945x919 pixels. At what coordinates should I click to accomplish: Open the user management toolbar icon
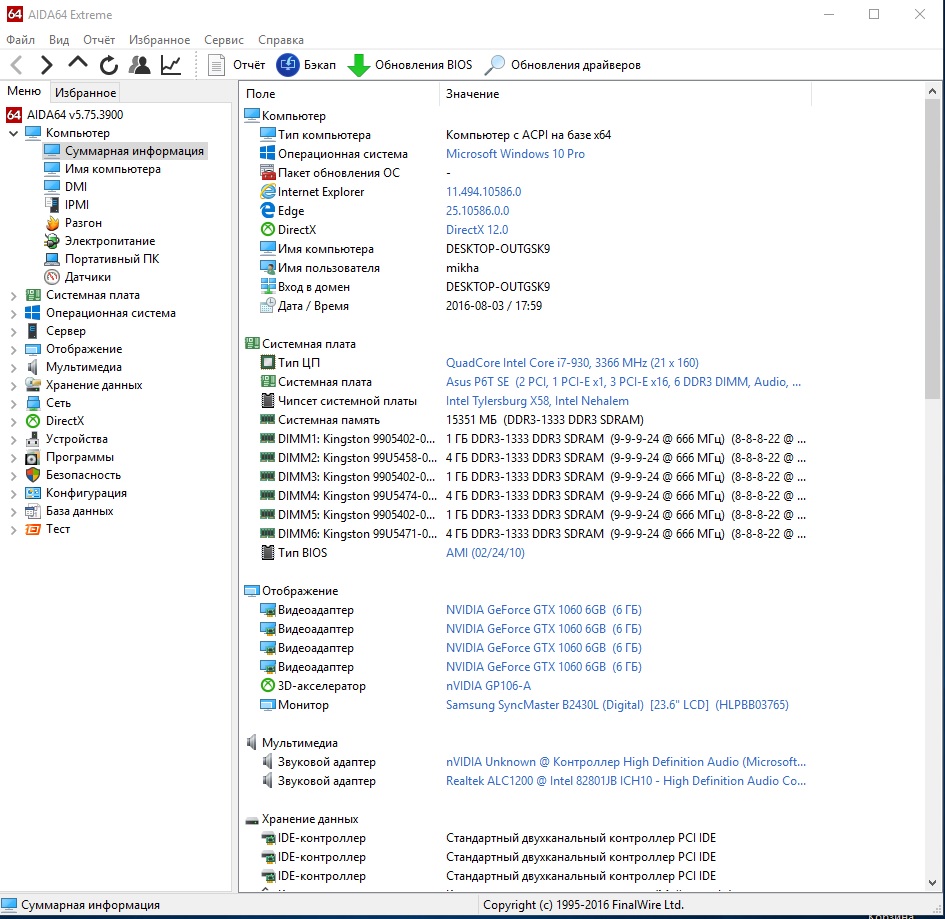pos(140,64)
